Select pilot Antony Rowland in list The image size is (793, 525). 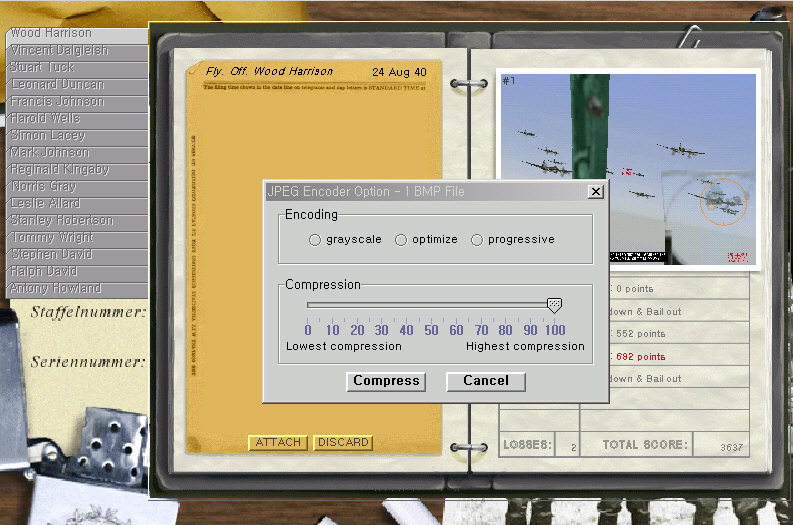77,288
